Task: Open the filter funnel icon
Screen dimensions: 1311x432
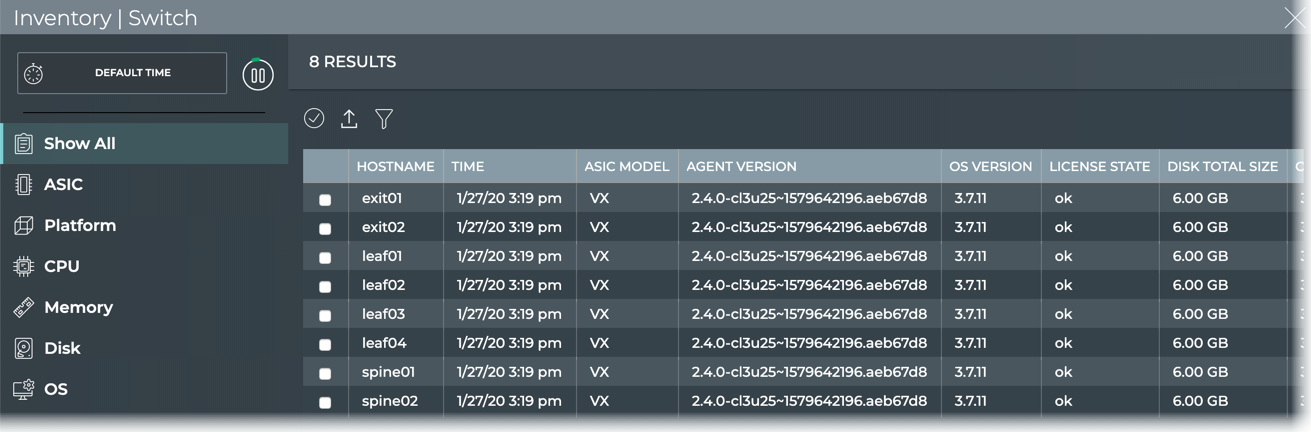Action: 384,118
